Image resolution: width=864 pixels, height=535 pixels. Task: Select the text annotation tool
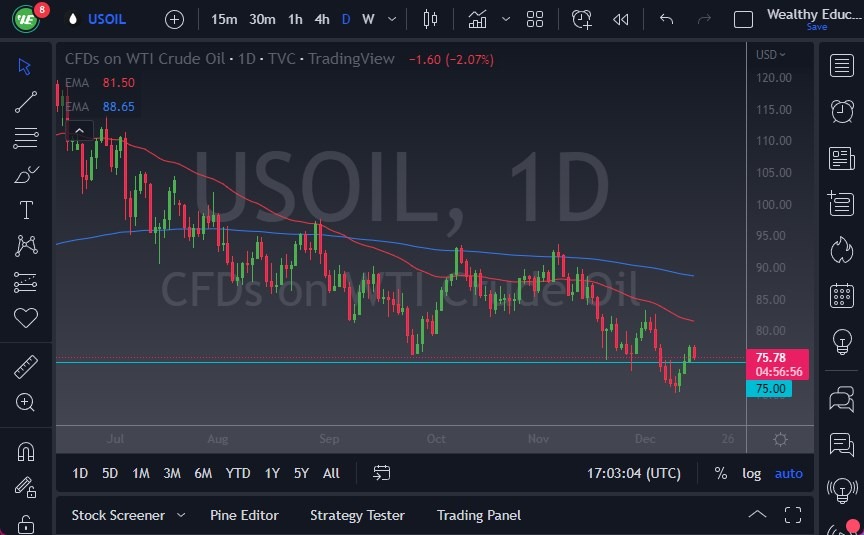pyautogui.click(x=26, y=209)
